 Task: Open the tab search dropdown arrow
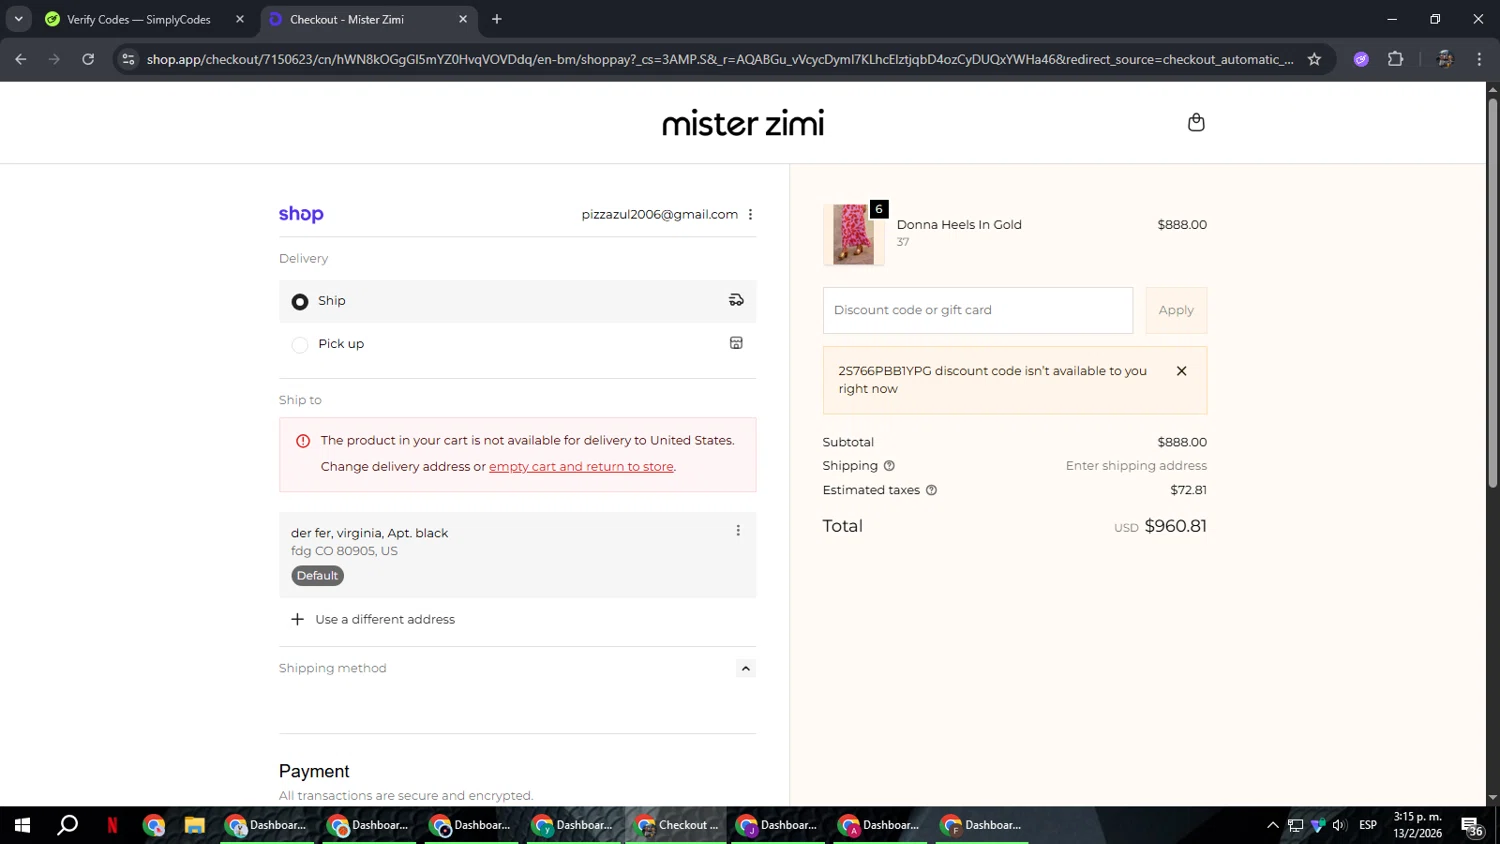pyautogui.click(x=18, y=19)
